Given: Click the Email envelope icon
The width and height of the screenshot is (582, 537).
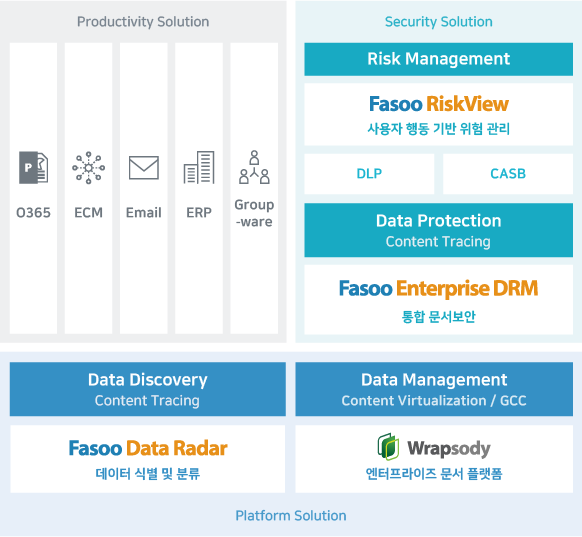Looking at the screenshot, I should pyautogui.click(x=144, y=168).
